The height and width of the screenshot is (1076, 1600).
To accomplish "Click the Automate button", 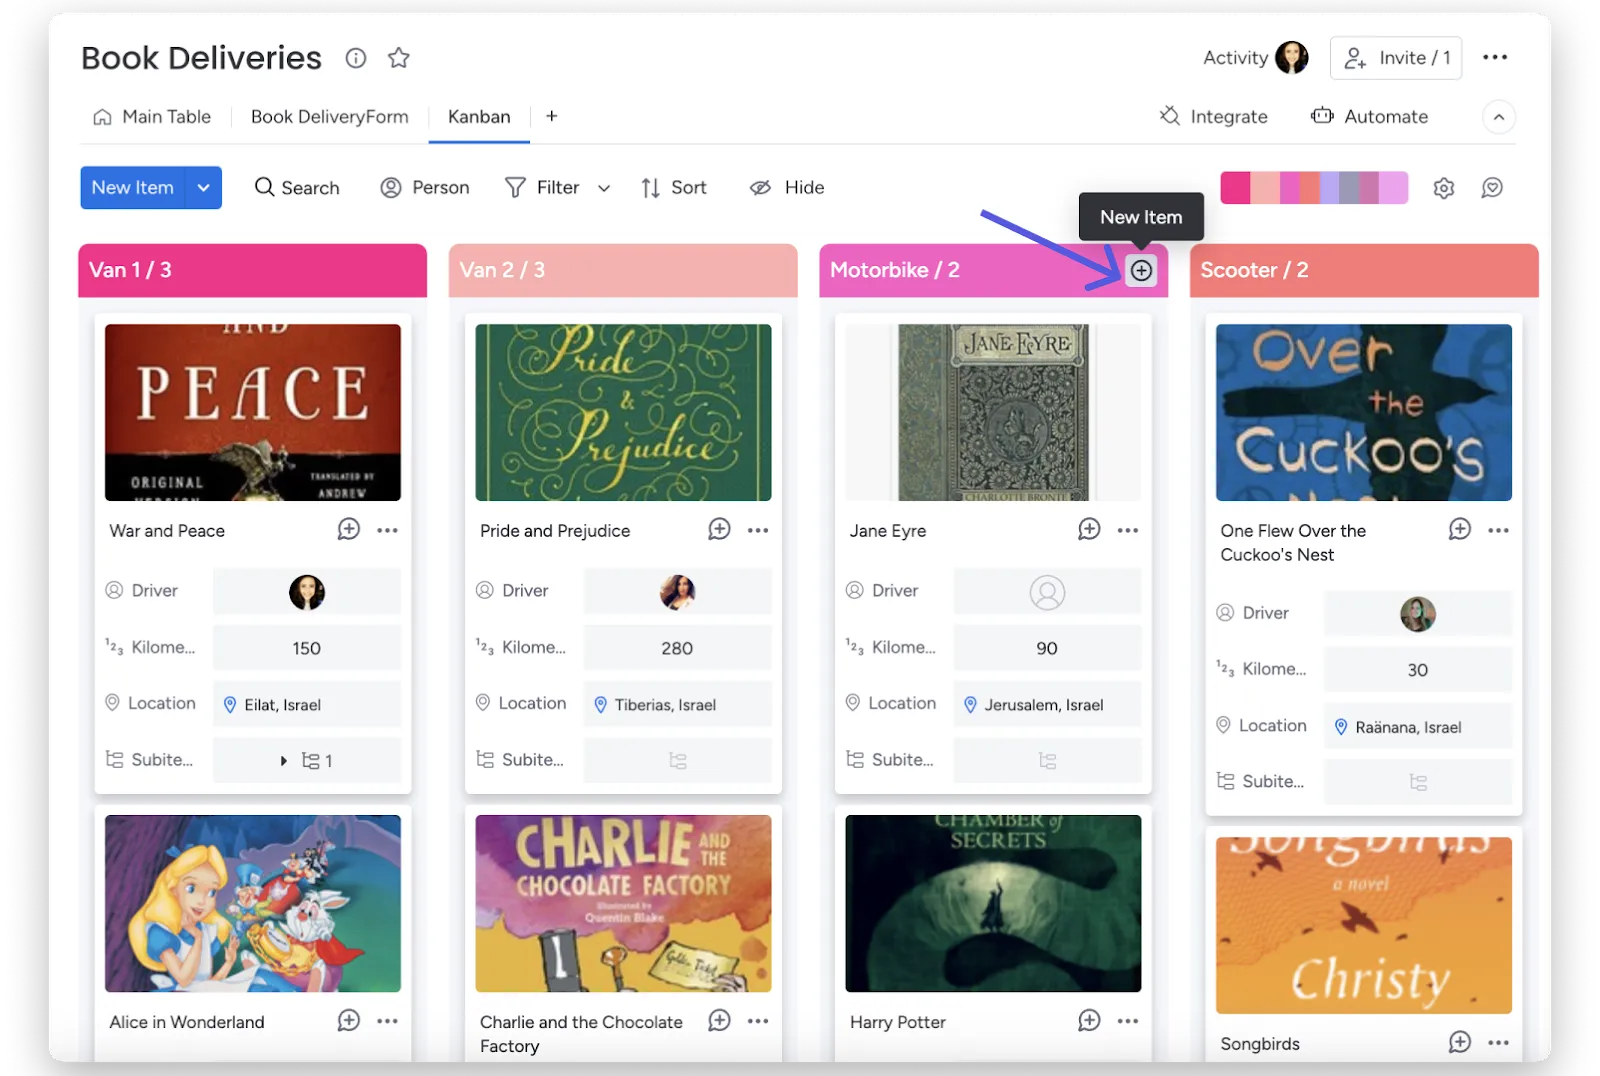I will [1369, 117].
